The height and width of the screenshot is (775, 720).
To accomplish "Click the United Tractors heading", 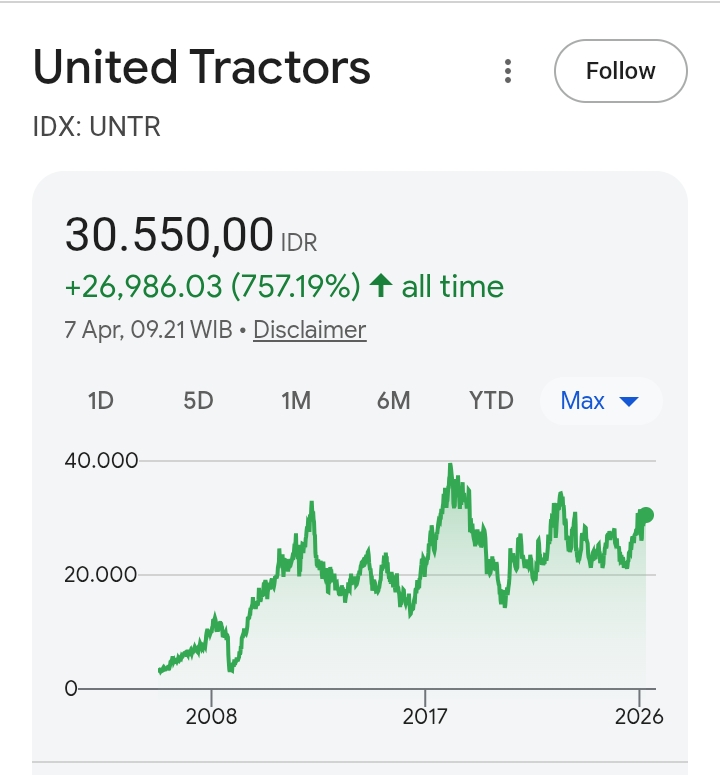I will pyautogui.click(x=202, y=68).
